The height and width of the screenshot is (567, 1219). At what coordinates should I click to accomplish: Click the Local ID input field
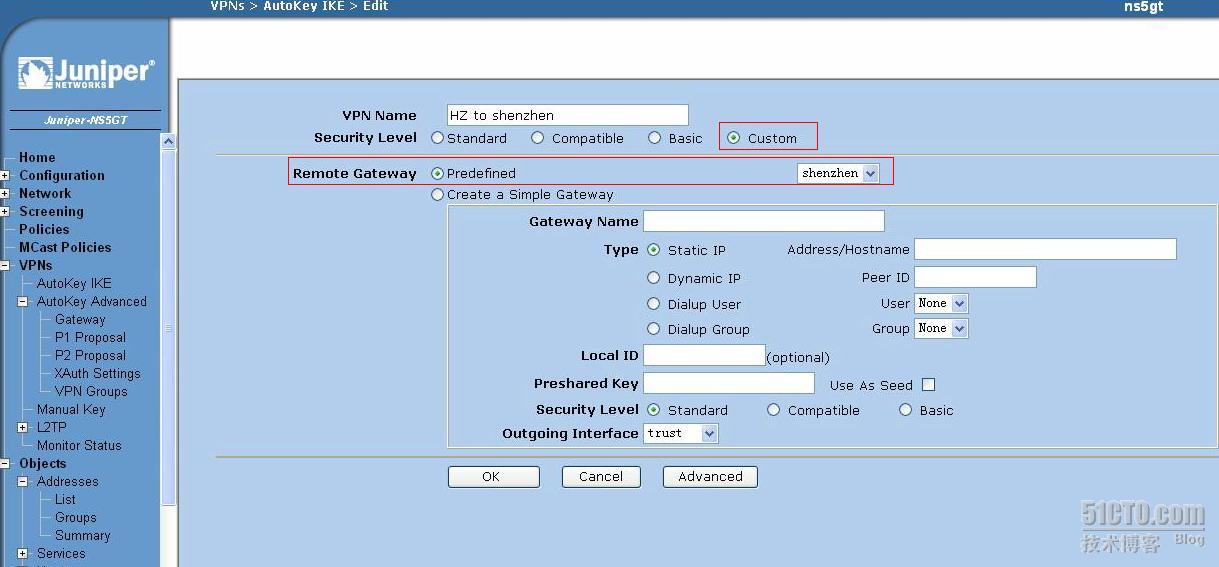coord(704,355)
